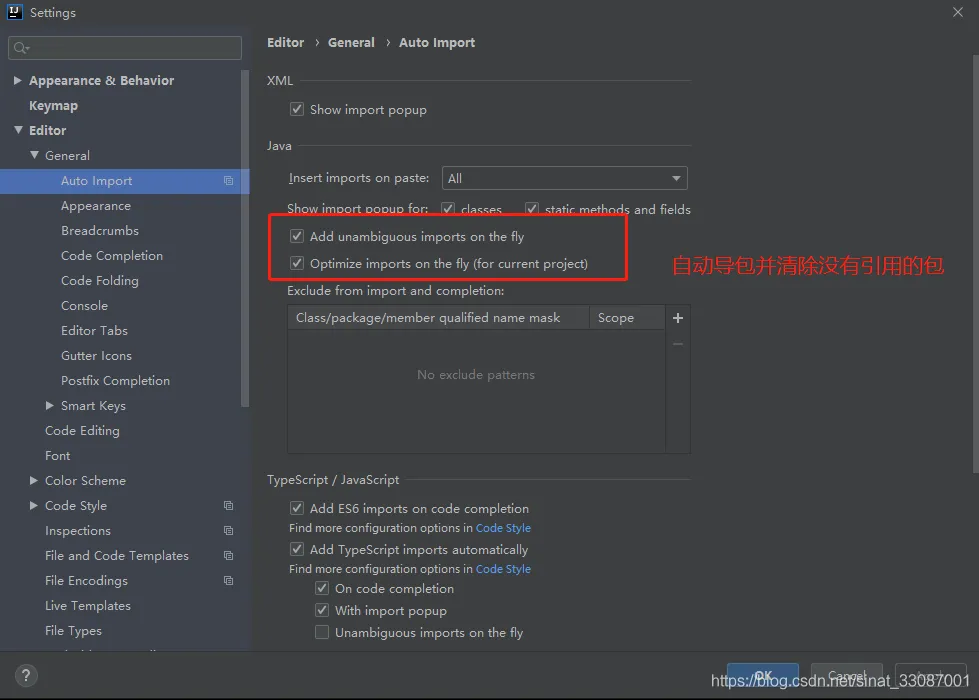Click in the settings search field
Image resolution: width=979 pixels, height=700 pixels.
point(125,48)
